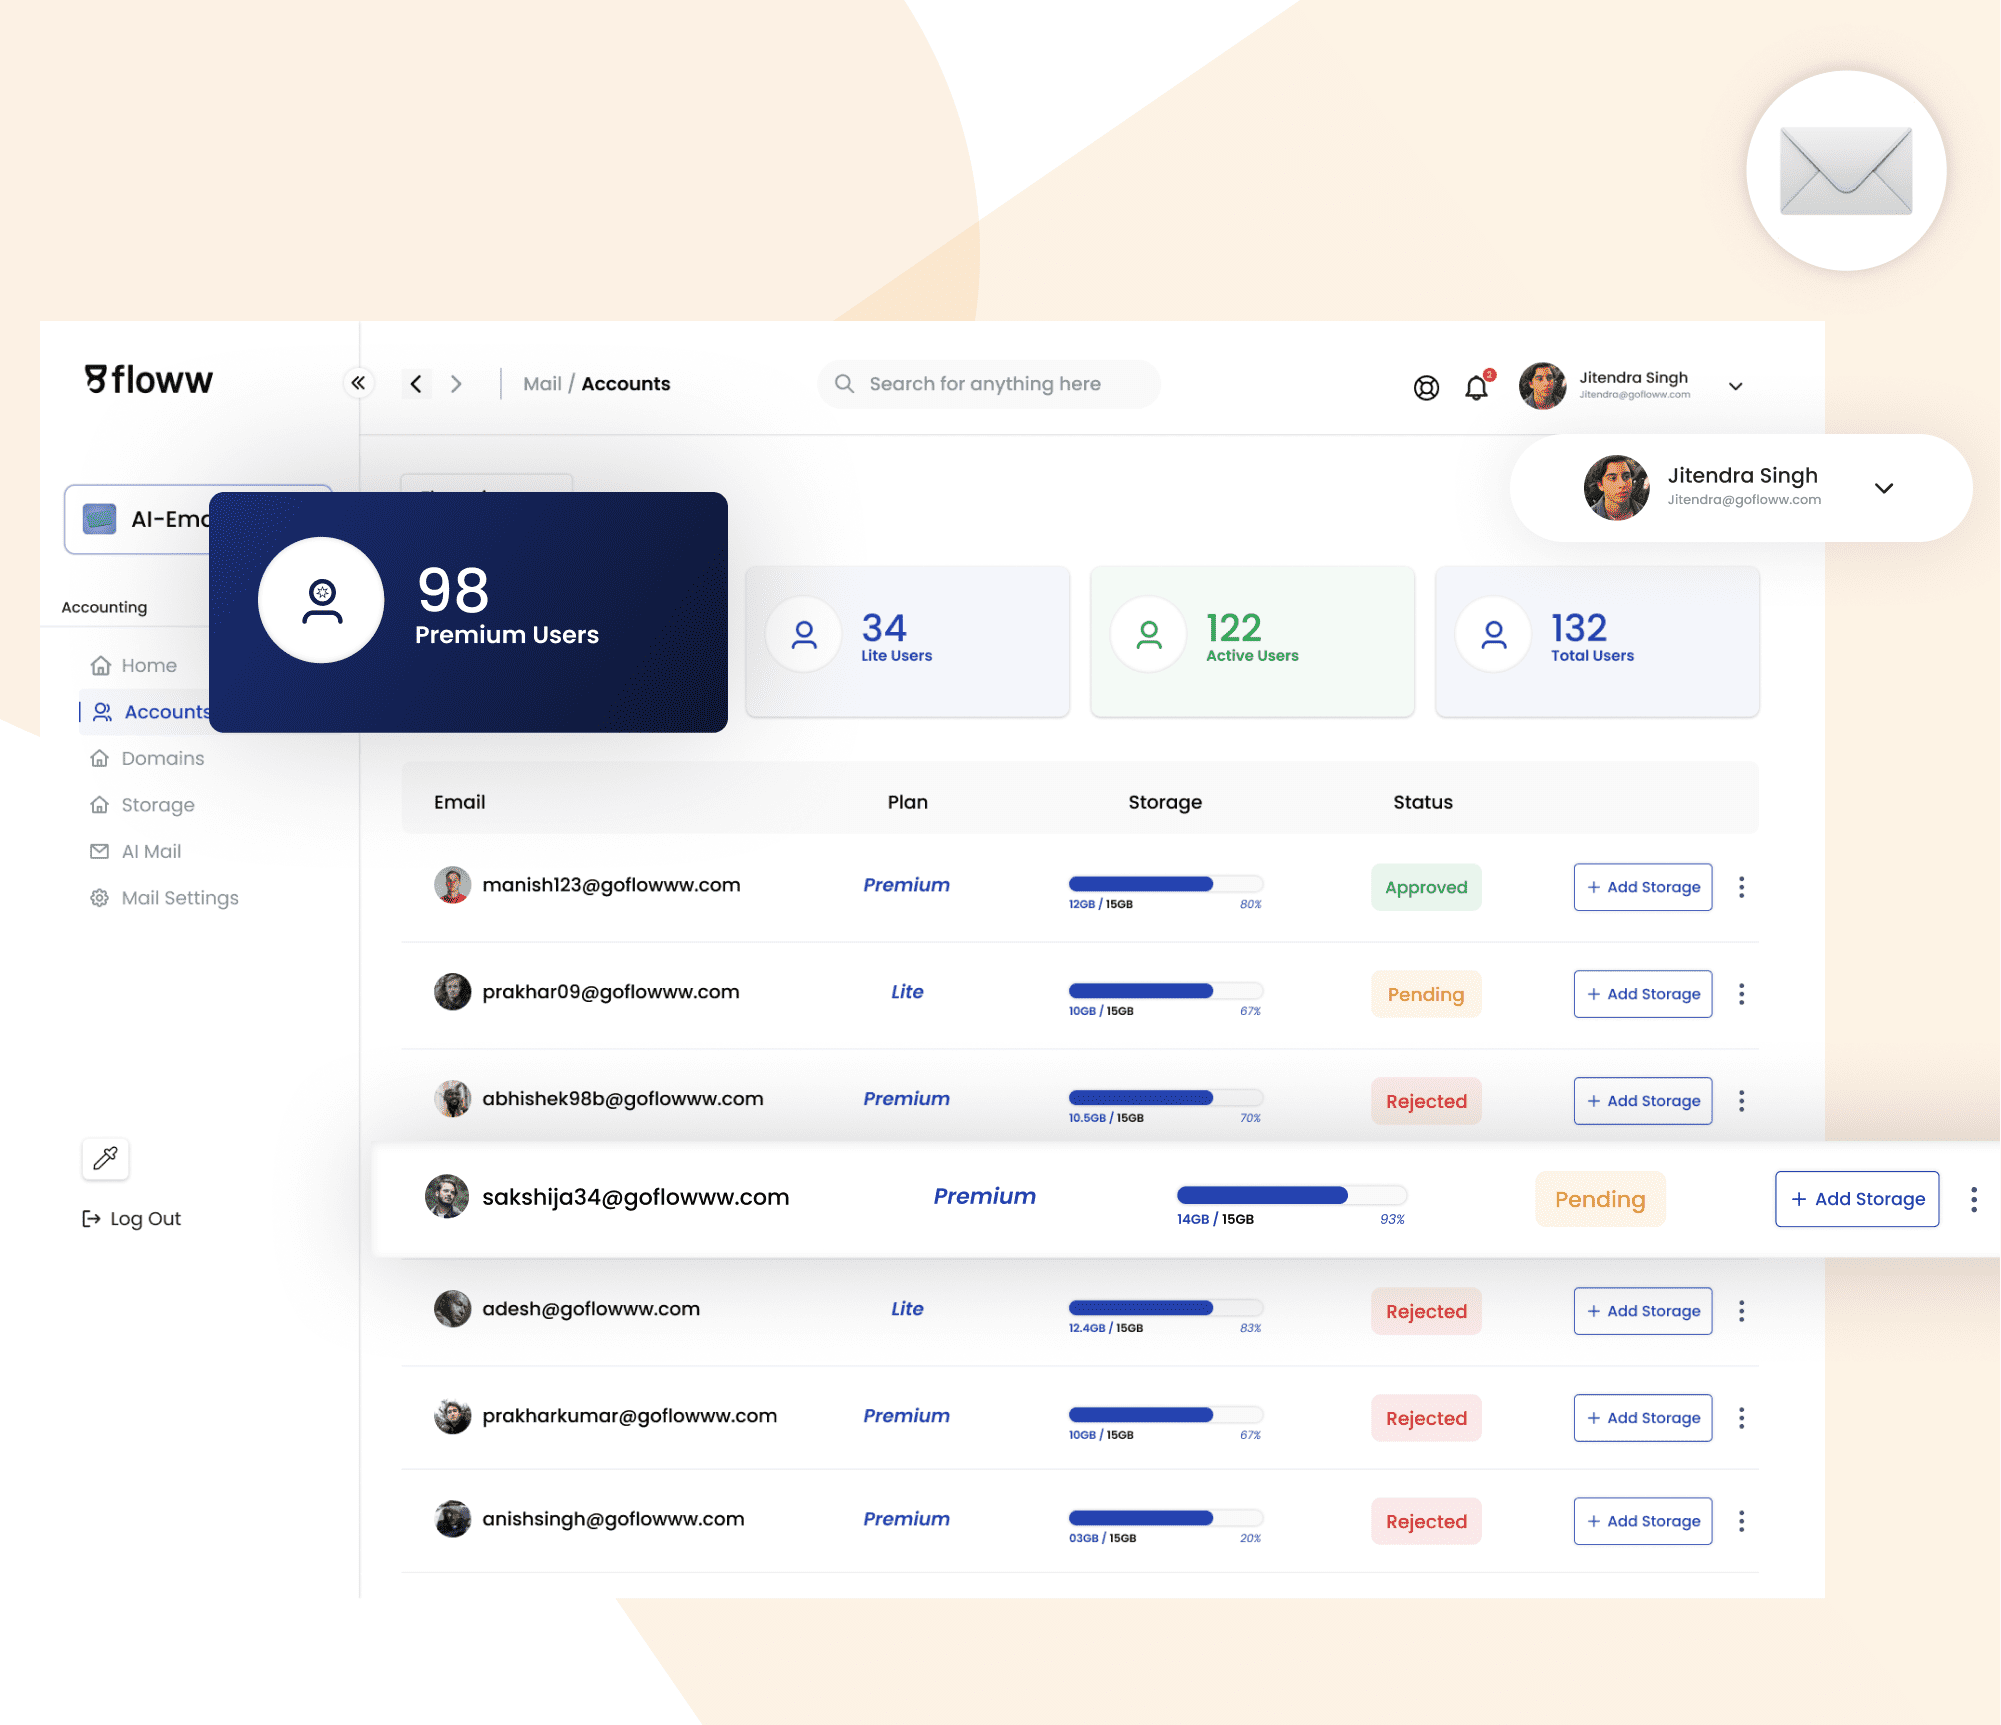Focus the Search for anything field

tap(989, 384)
